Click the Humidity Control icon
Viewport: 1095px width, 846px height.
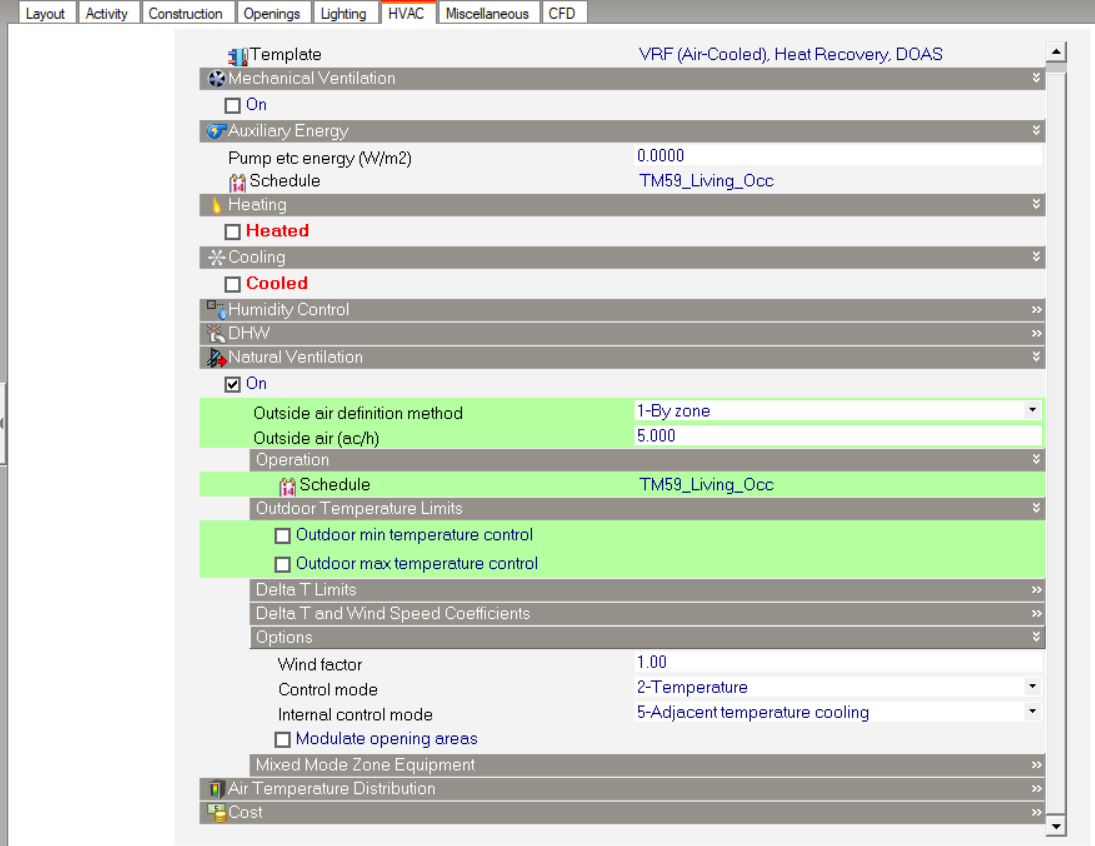click(x=216, y=309)
